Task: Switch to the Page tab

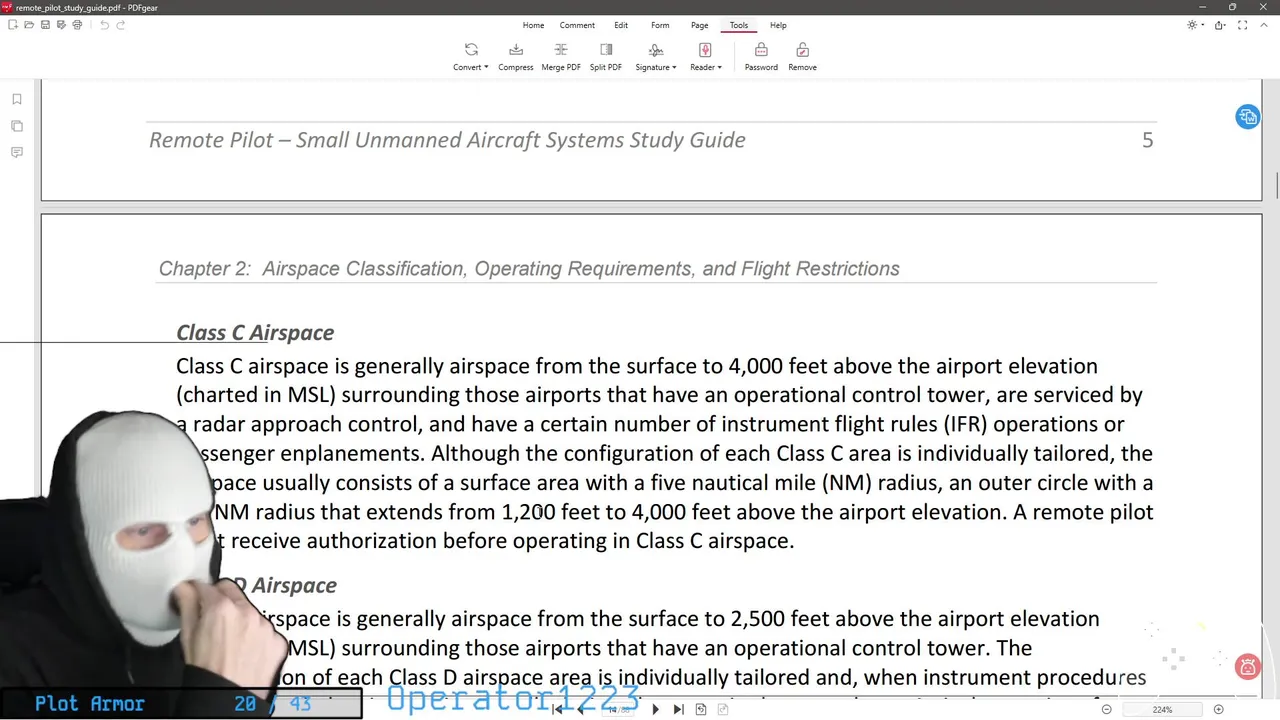Action: 699,25
